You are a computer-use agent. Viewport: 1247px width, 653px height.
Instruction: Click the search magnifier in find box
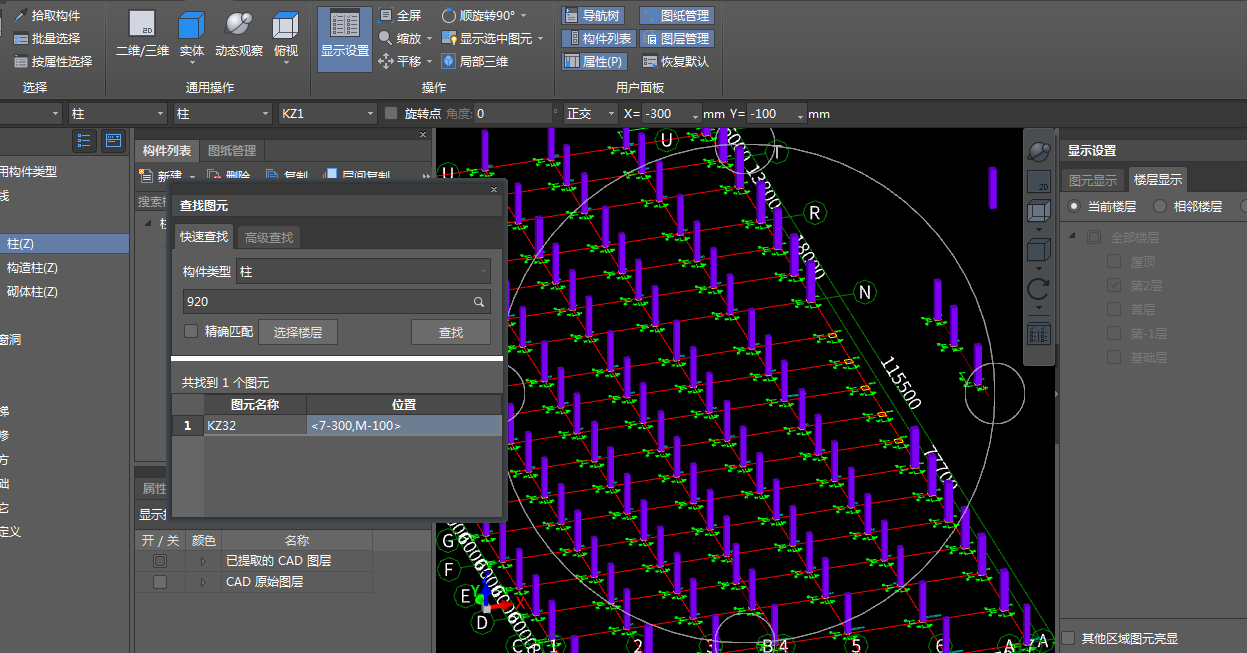click(479, 301)
